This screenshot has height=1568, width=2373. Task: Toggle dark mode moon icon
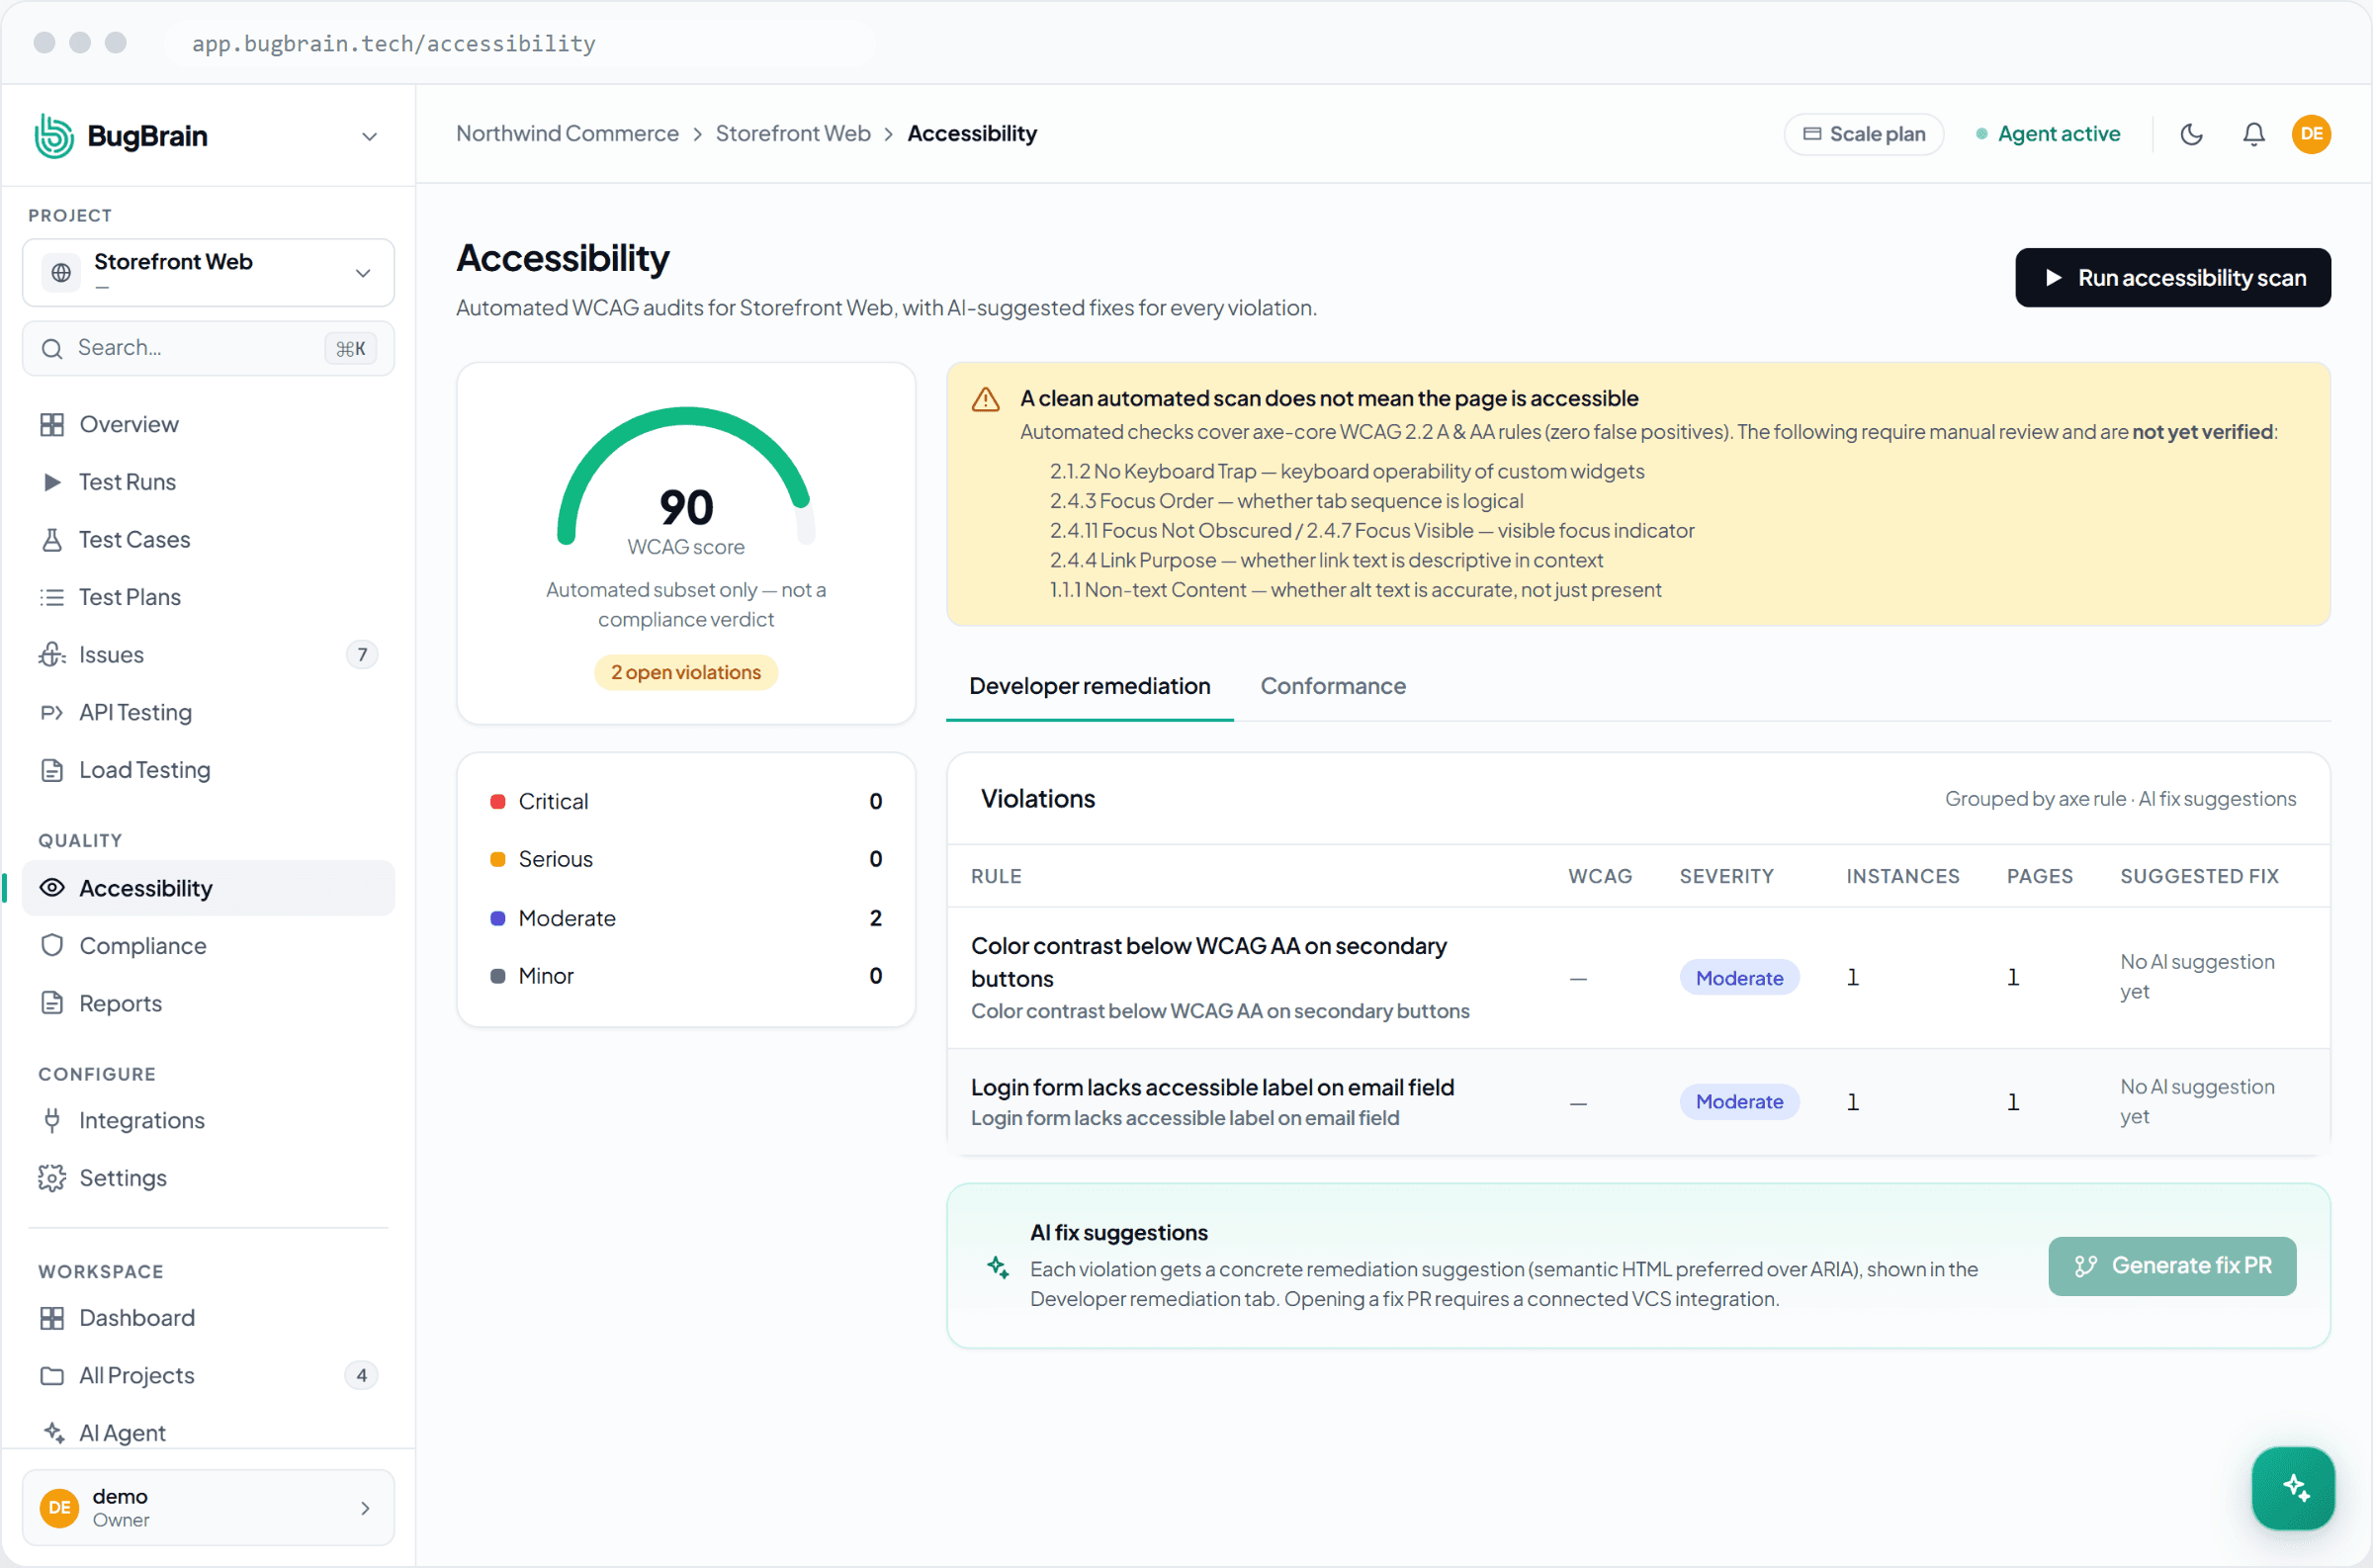click(2192, 134)
